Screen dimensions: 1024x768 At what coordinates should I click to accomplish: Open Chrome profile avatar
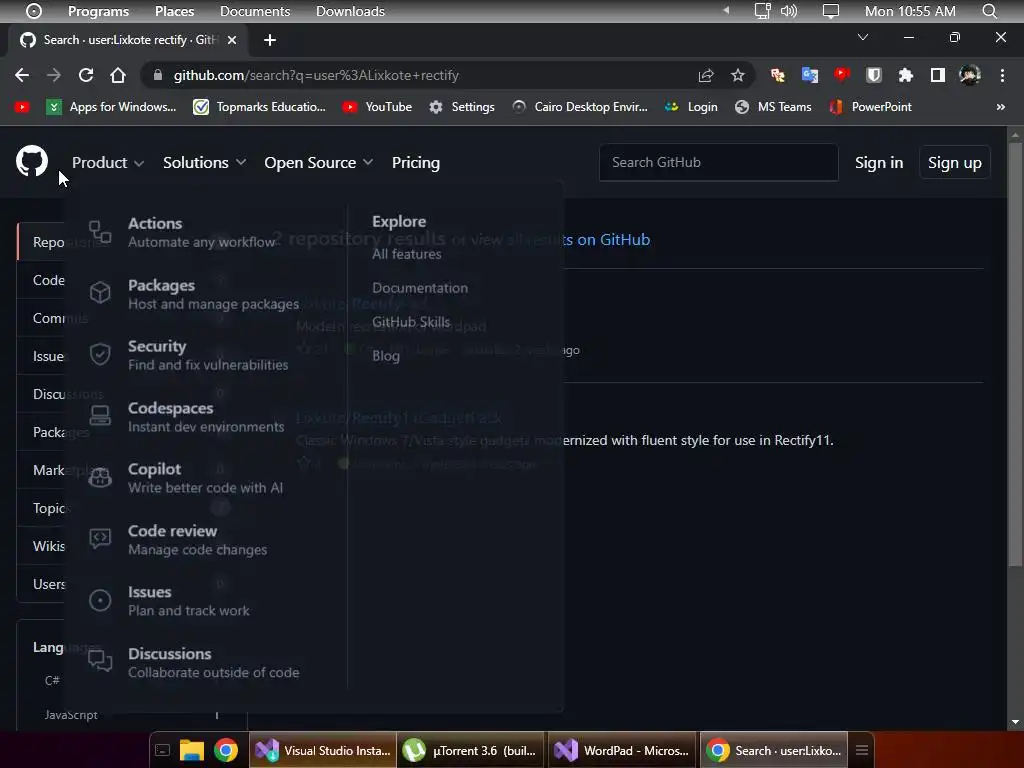click(x=969, y=75)
